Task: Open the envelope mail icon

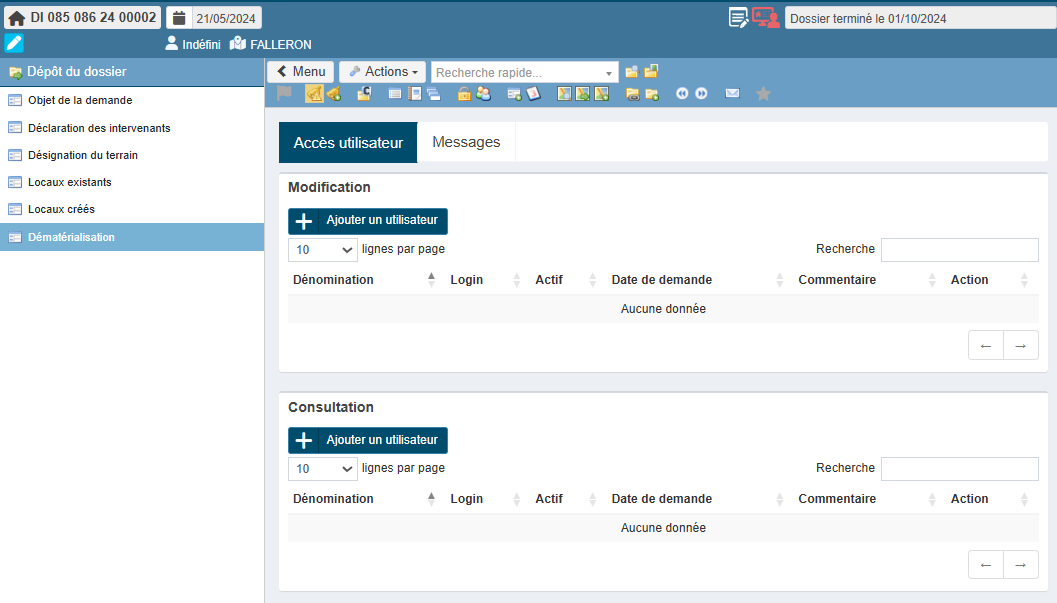Action: tap(732, 93)
